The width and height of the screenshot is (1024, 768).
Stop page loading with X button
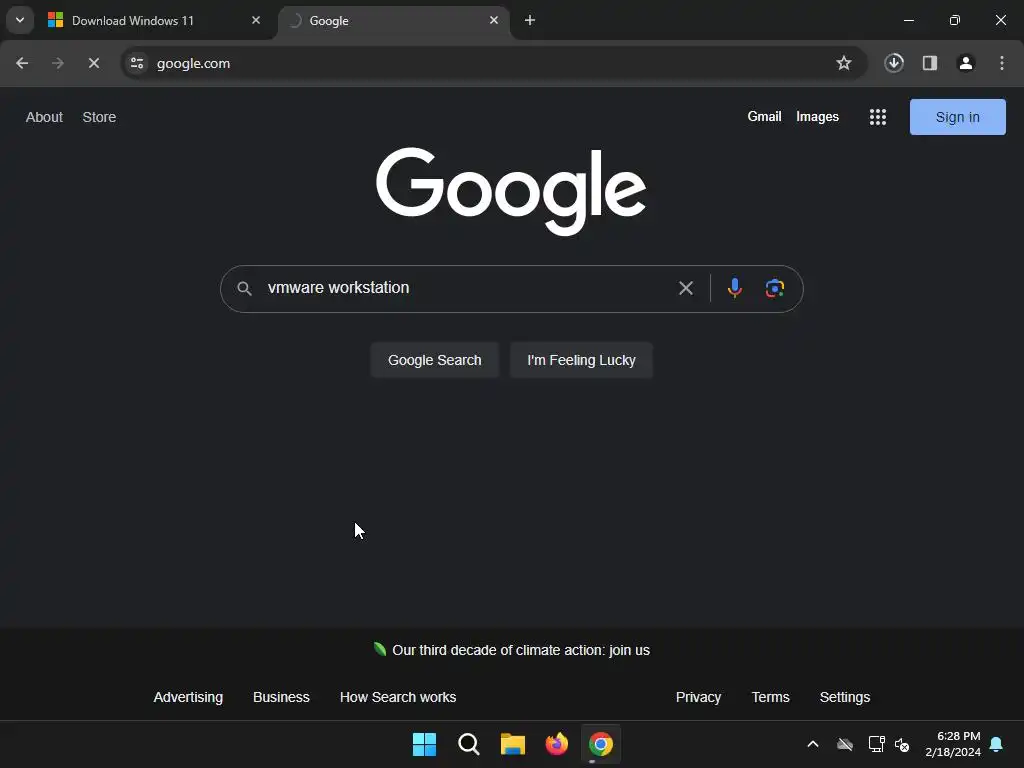pos(94,63)
